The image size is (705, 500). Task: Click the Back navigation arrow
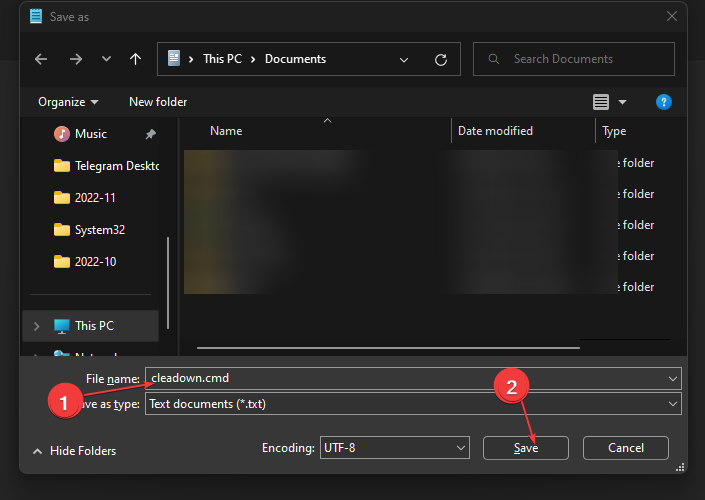tap(41, 59)
